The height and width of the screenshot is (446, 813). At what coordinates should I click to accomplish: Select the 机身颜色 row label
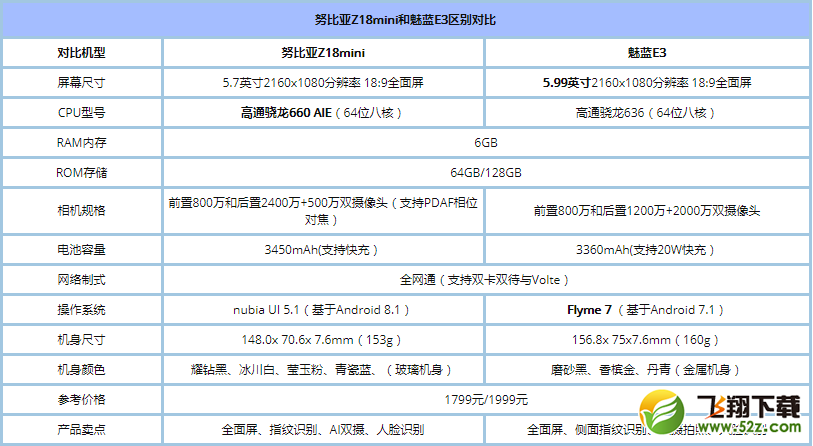[x=82, y=370]
